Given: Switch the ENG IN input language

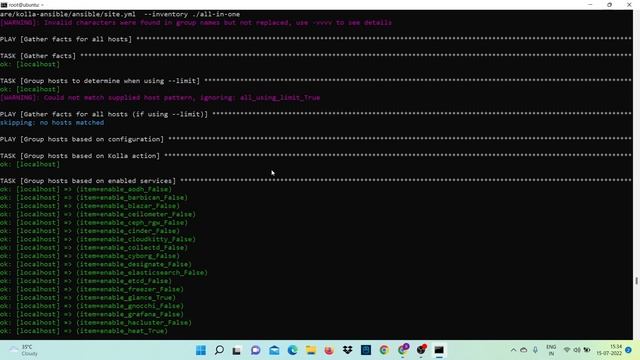Looking at the screenshot, I should 551,350.
